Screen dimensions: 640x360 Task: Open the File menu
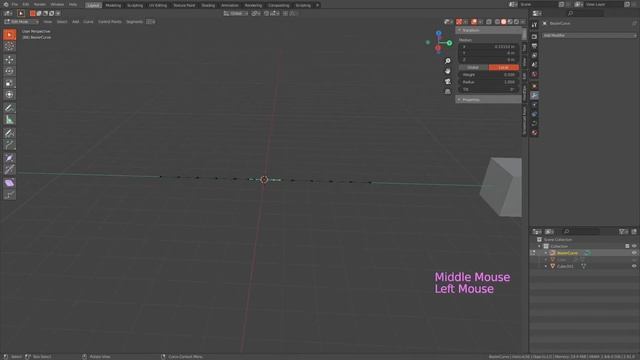pyautogui.click(x=15, y=4)
